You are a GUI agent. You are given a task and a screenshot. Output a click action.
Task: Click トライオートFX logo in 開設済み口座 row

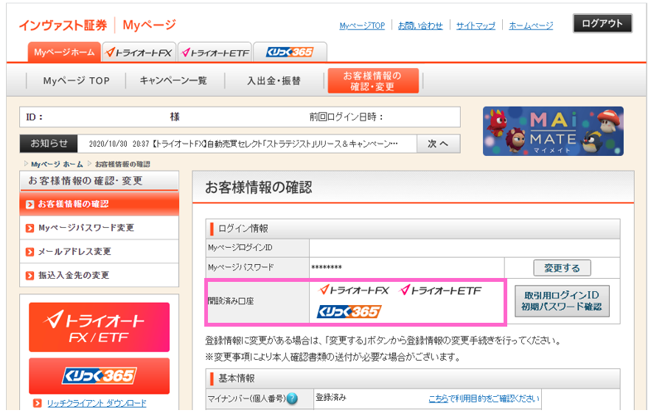(x=354, y=290)
